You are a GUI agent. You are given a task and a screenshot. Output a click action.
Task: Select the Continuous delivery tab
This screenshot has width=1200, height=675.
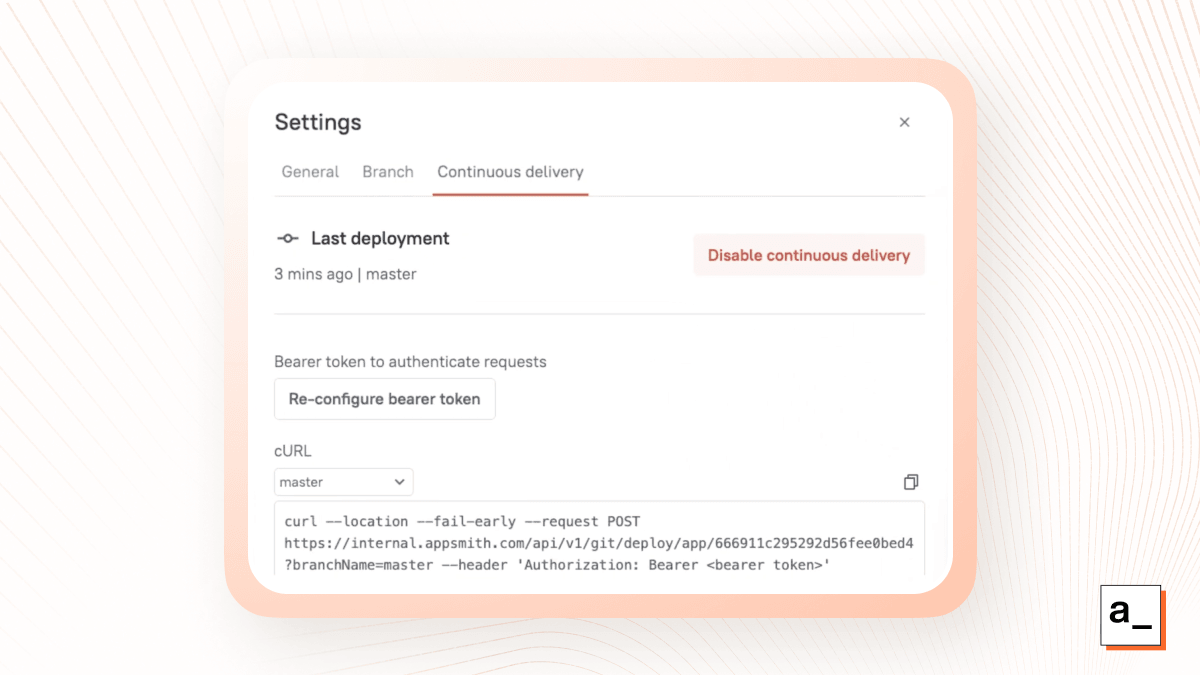pyautogui.click(x=510, y=171)
